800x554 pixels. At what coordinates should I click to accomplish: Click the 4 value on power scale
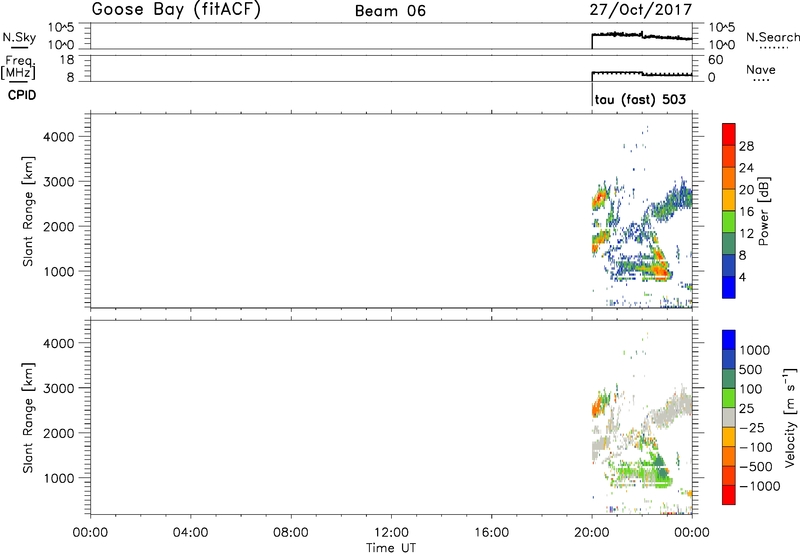pyautogui.click(x=742, y=277)
